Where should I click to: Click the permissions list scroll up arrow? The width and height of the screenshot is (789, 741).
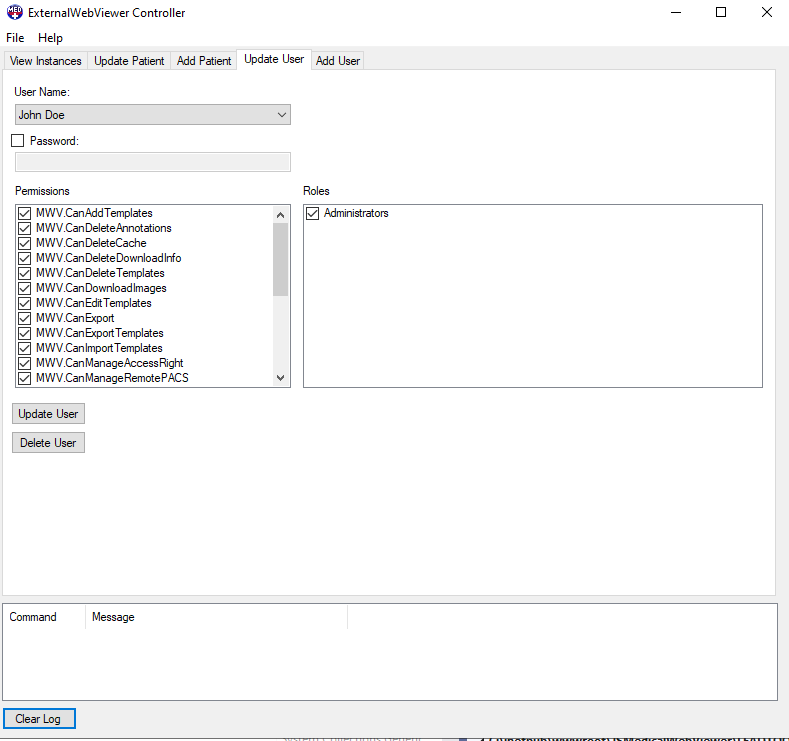281,213
